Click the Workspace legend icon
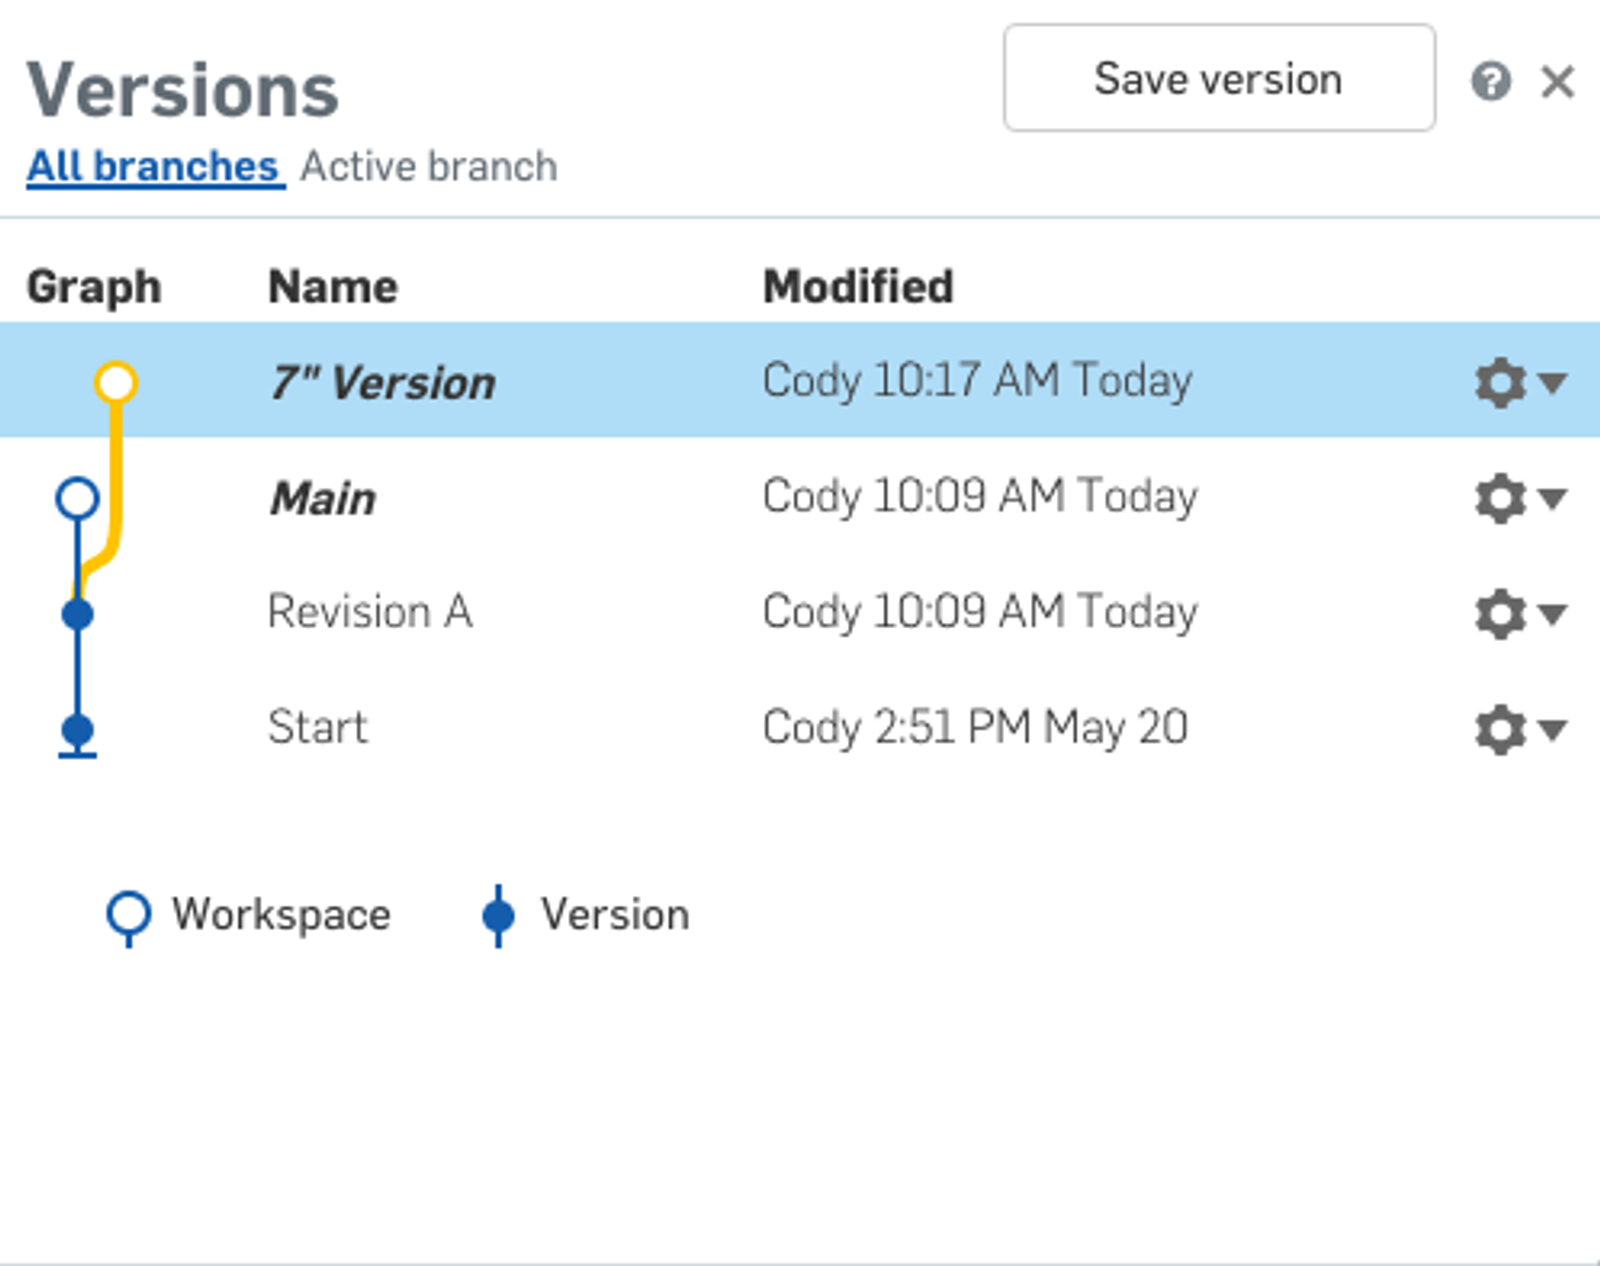Screen dimensions: 1600x1266 click(128, 914)
